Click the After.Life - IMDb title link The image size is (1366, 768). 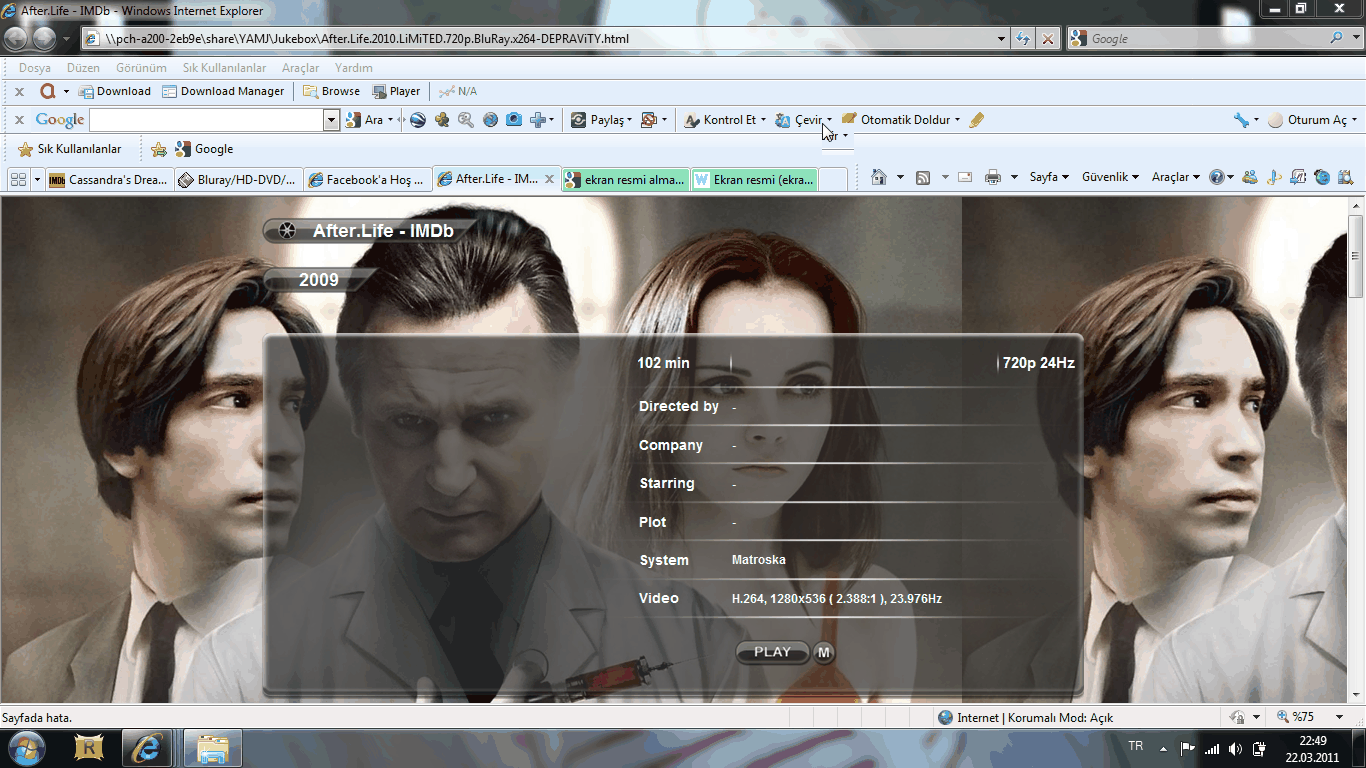pyautogui.click(x=383, y=231)
